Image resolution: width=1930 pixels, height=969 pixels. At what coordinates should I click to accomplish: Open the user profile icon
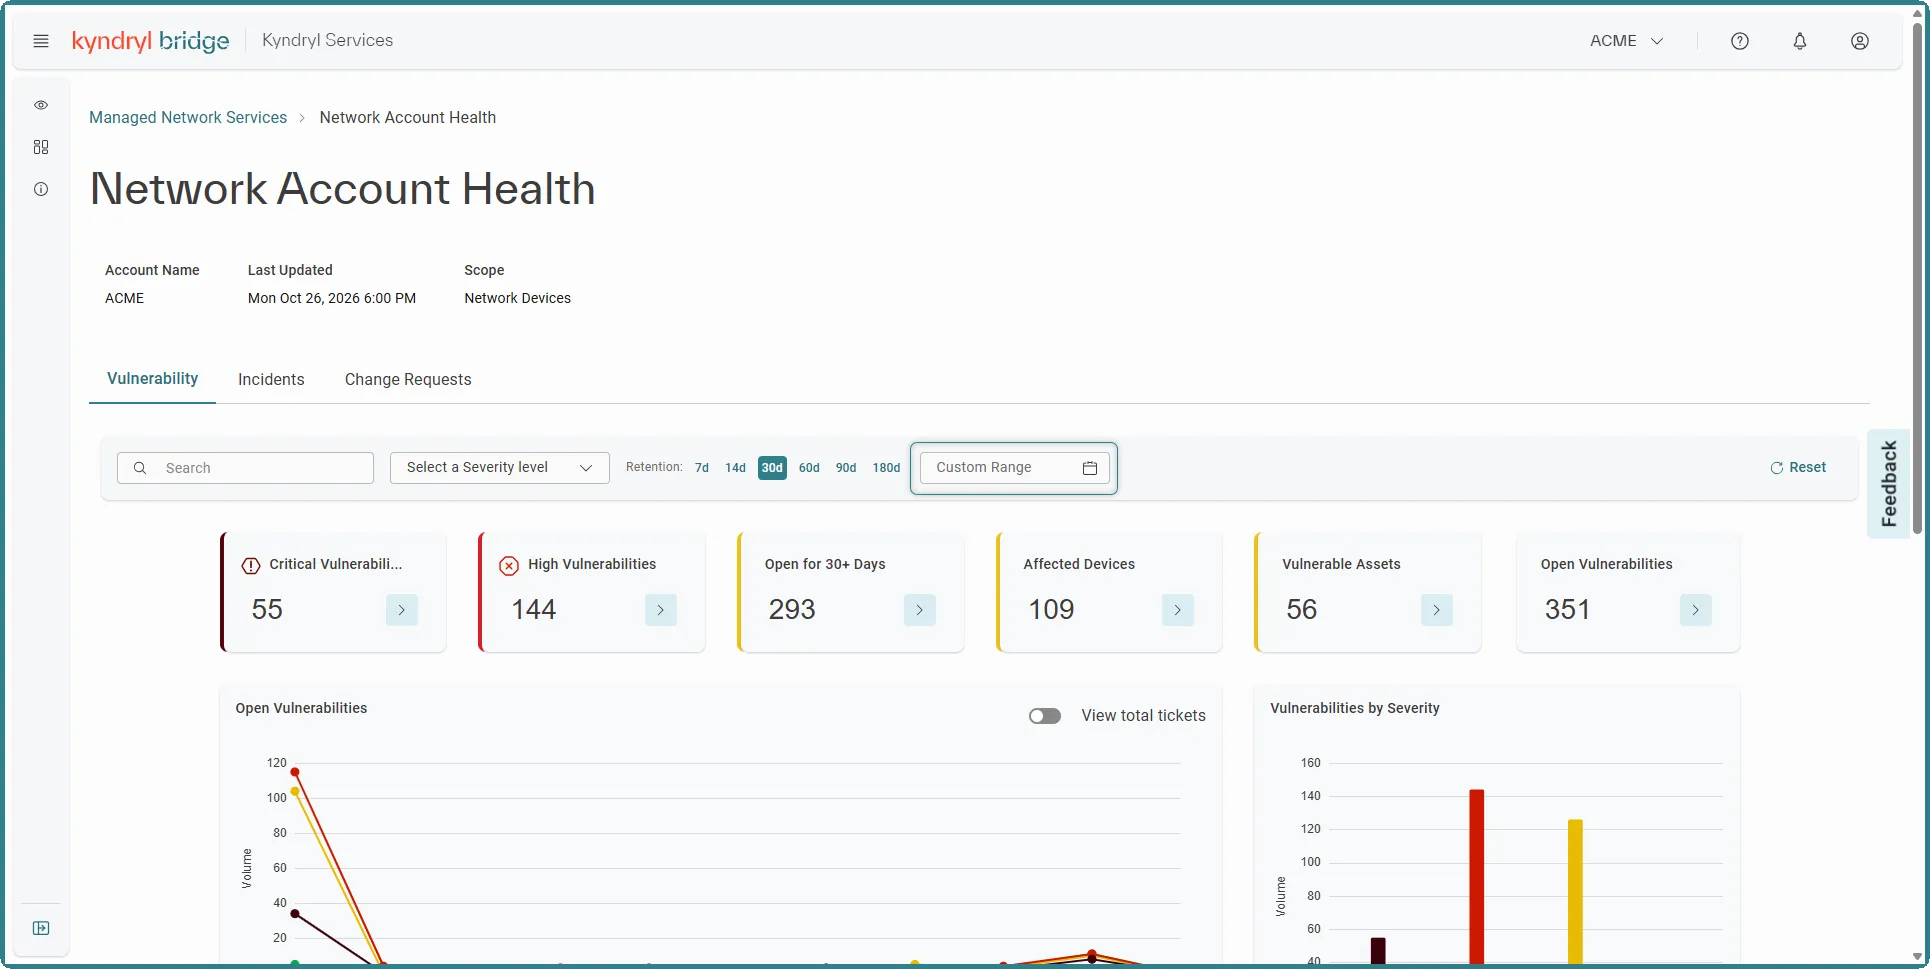[x=1860, y=41]
